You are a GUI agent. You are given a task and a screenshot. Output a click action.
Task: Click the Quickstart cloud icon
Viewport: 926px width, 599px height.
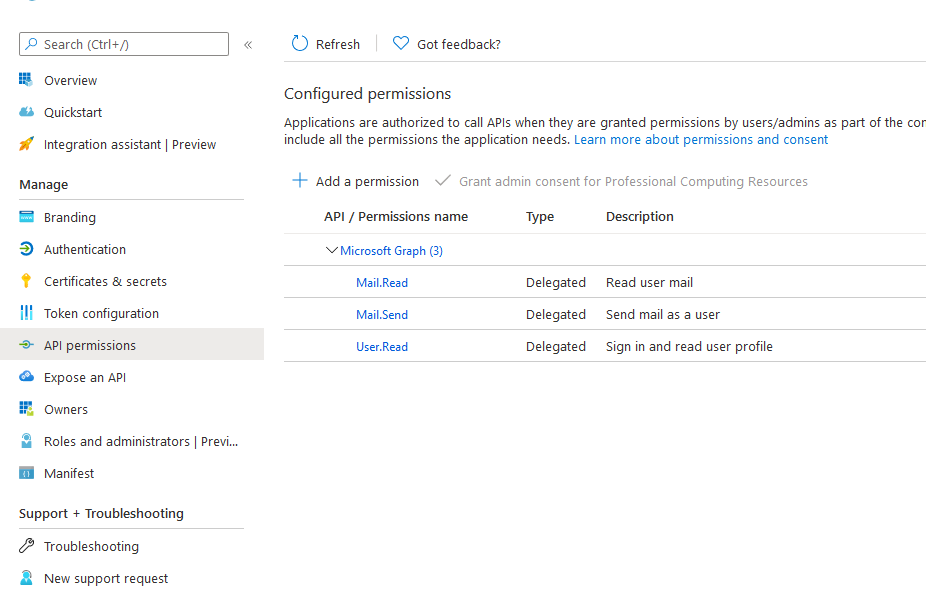tap(26, 112)
